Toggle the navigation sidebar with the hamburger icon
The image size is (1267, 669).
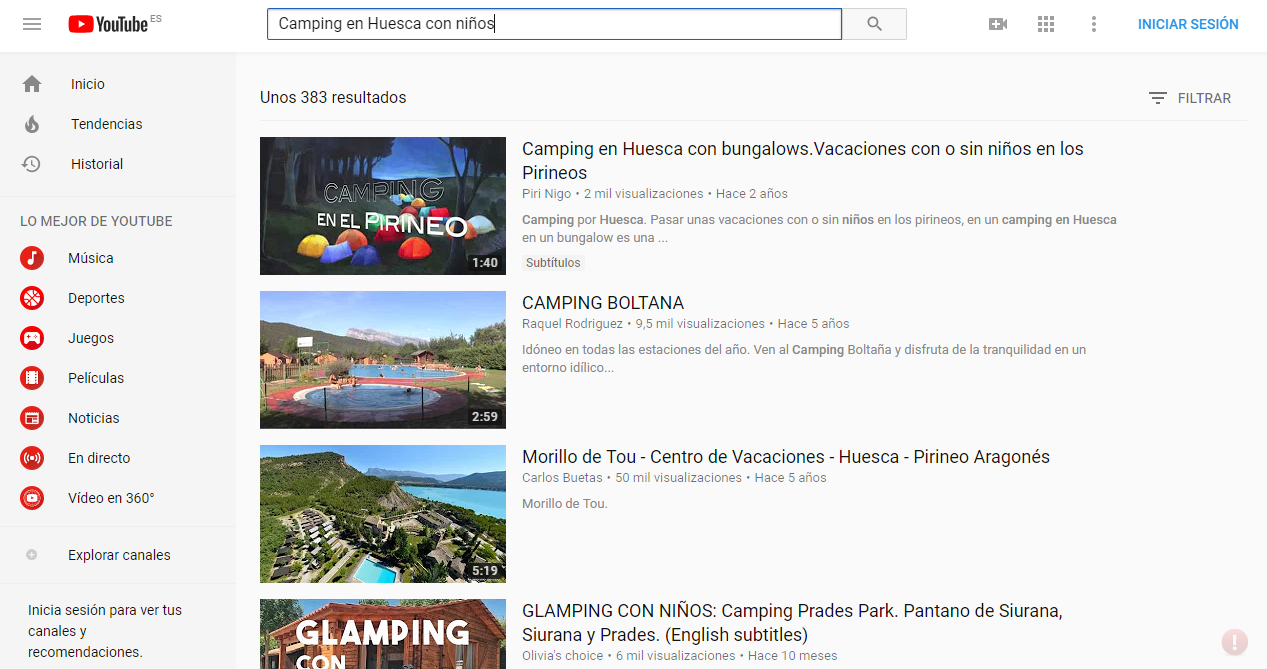point(31,23)
